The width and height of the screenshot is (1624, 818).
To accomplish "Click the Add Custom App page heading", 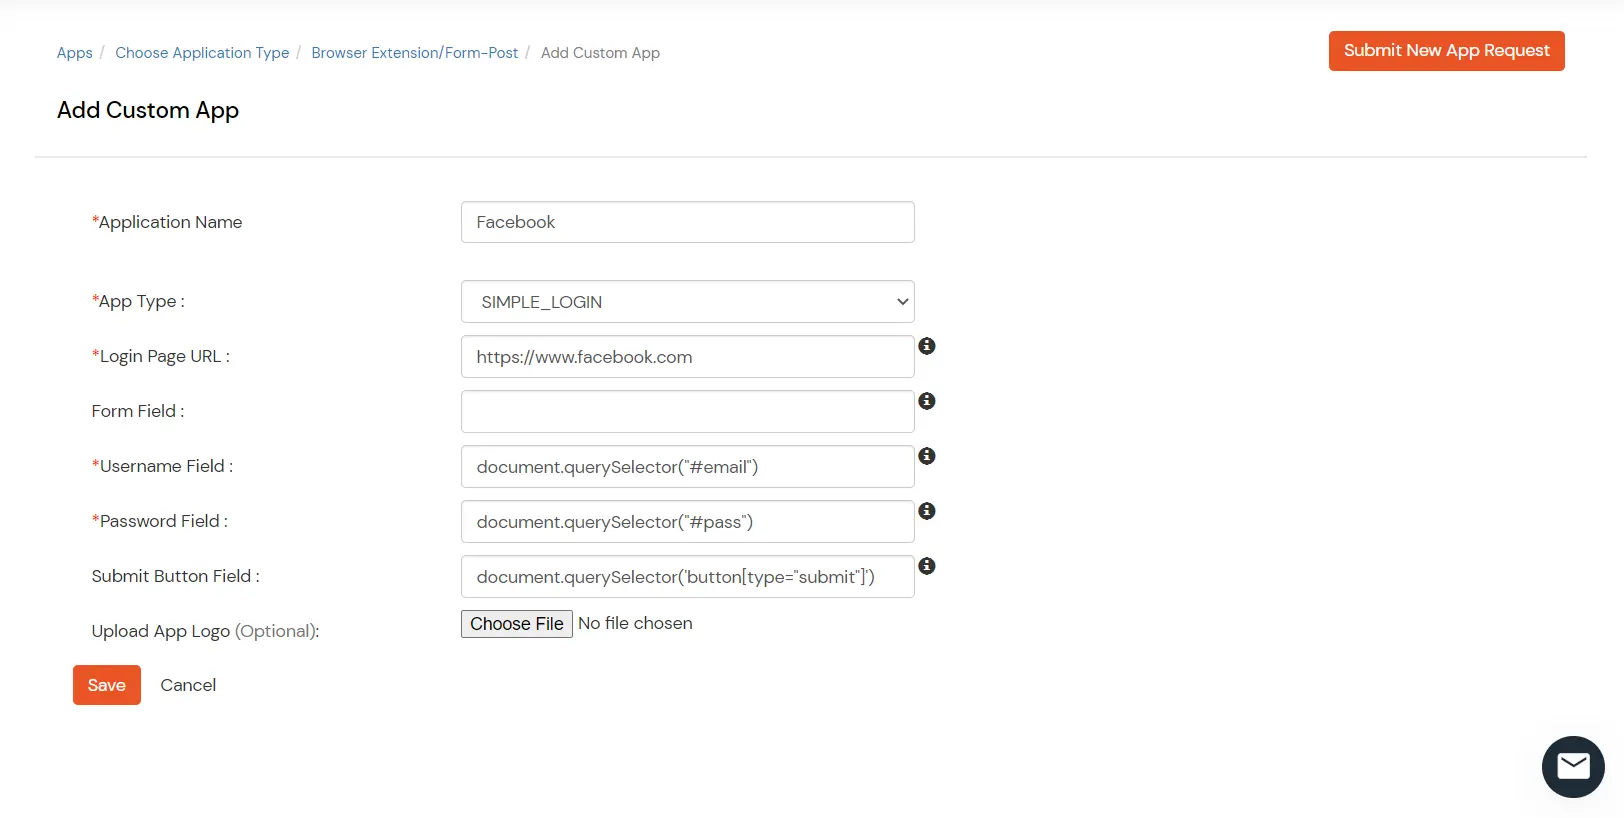I will (148, 110).
